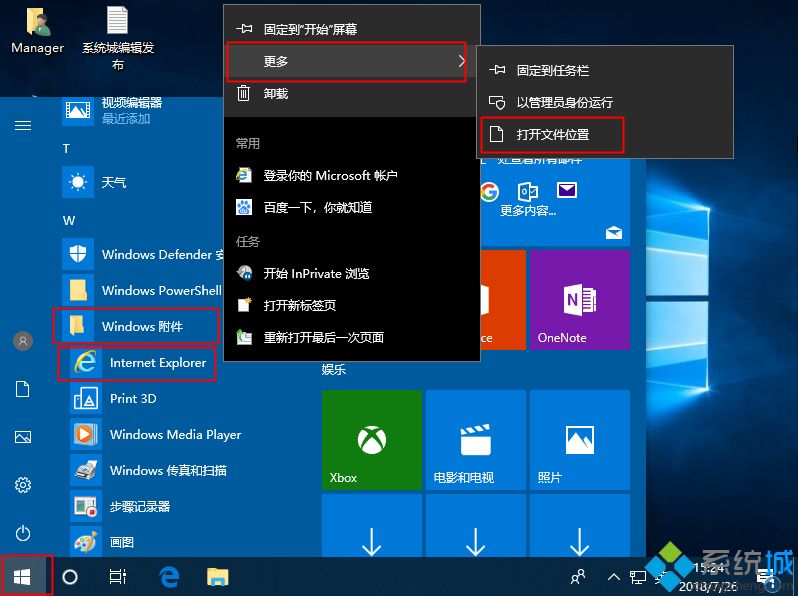Jump to letter T section header
This screenshot has height=596, width=798.
click(x=66, y=148)
